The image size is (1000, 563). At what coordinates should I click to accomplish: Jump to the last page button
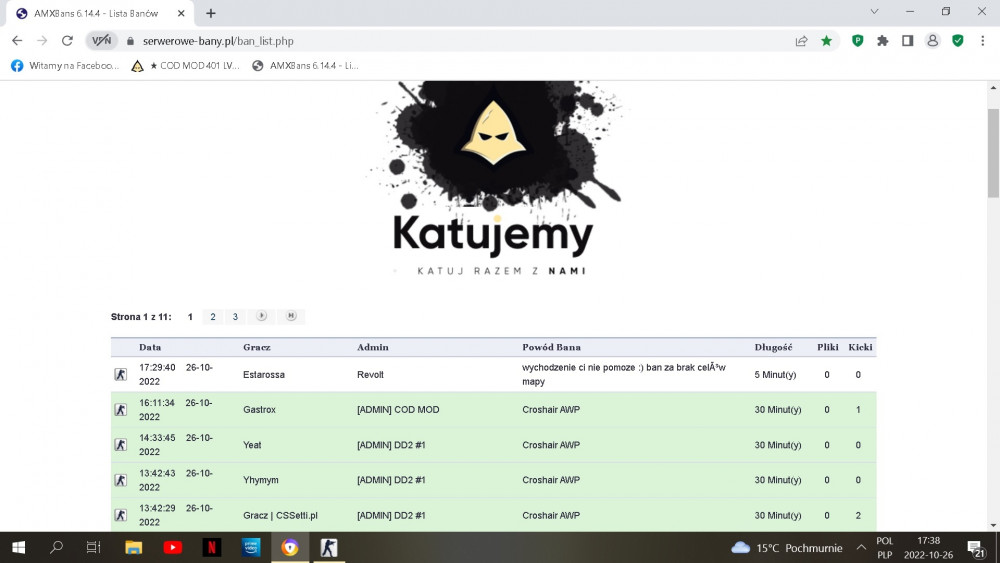click(x=291, y=316)
